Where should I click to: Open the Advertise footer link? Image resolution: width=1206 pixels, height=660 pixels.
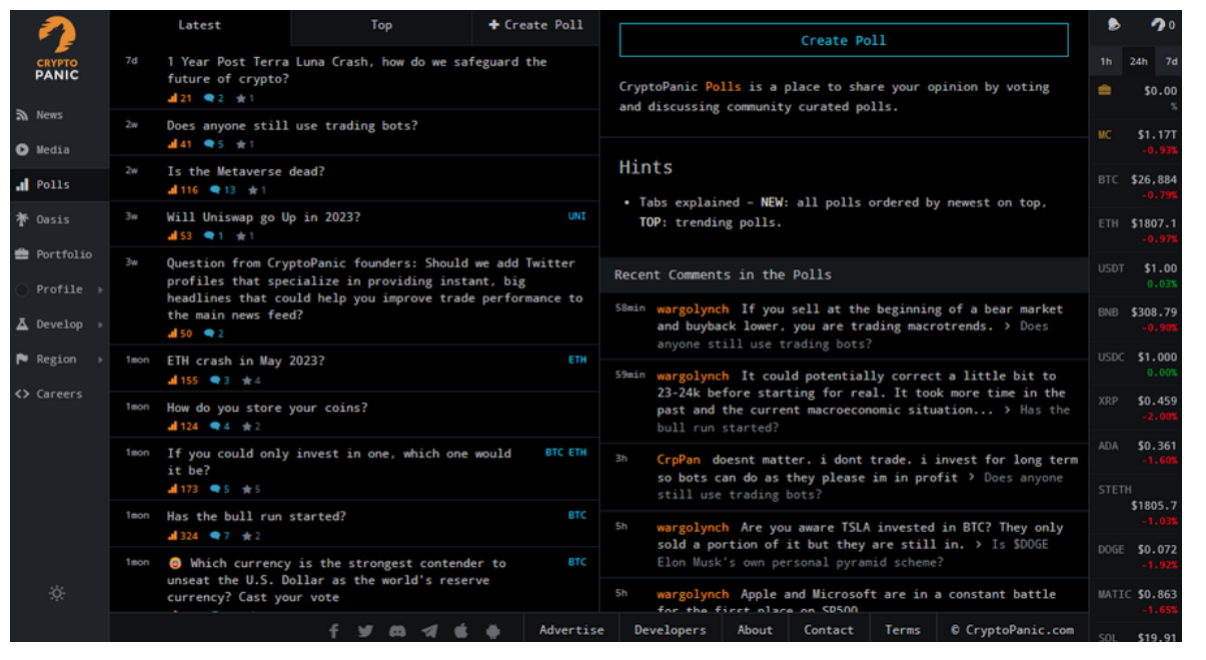click(x=572, y=630)
